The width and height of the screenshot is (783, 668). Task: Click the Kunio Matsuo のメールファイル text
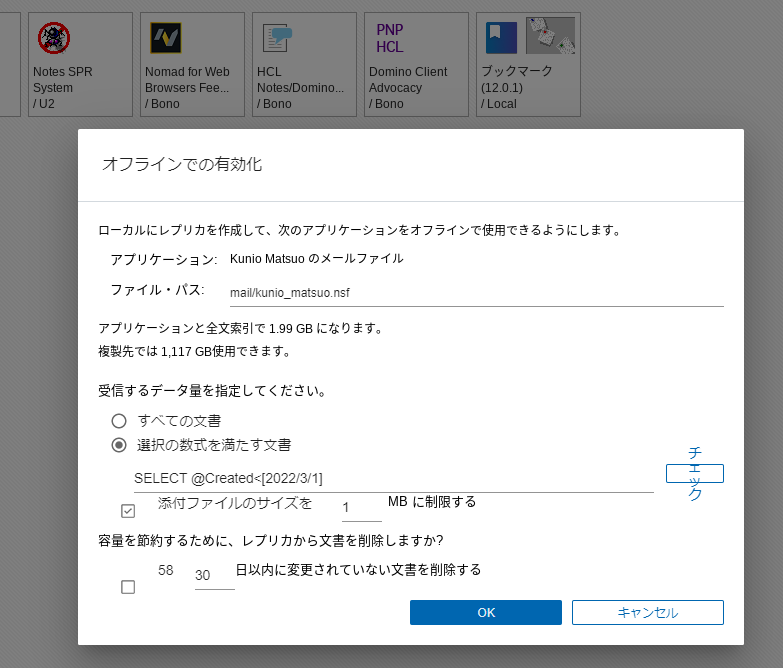coord(317,259)
